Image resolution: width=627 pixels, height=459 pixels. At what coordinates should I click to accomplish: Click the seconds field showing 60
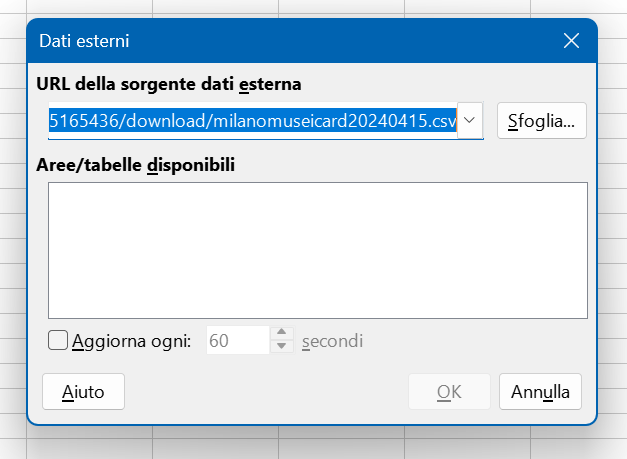(x=238, y=340)
